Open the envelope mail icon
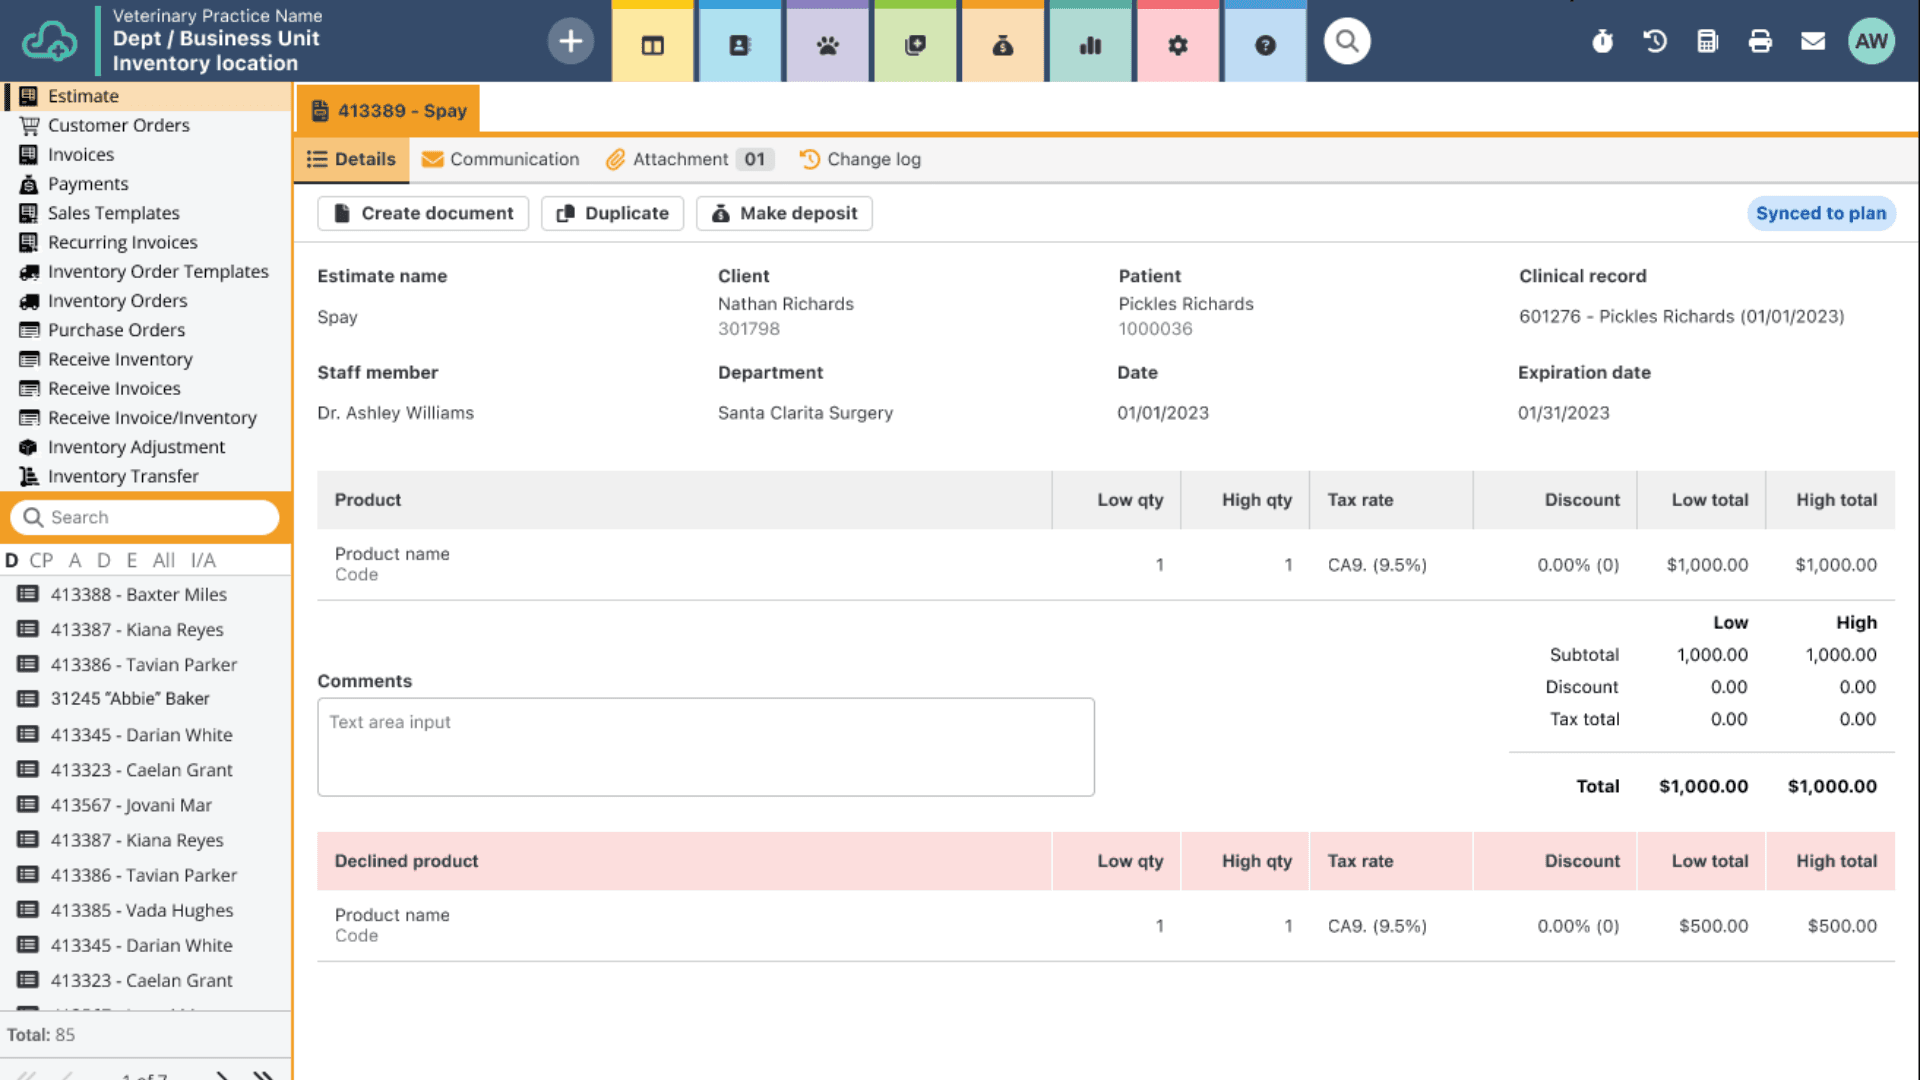 point(1813,42)
